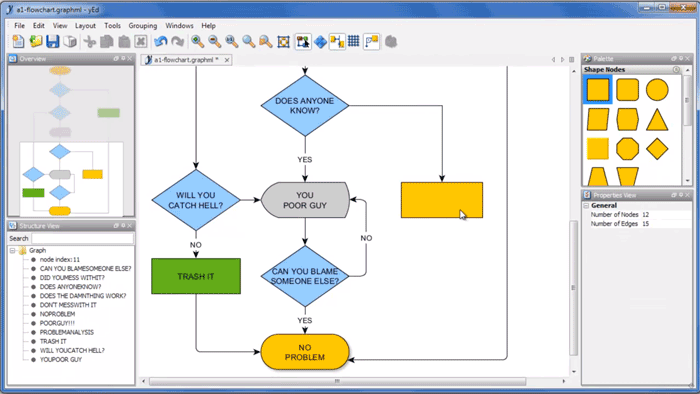The width and height of the screenshot is (700, 394).
Task: Select the unlabeled yellow rectangle node
Action: pos(442,200)
